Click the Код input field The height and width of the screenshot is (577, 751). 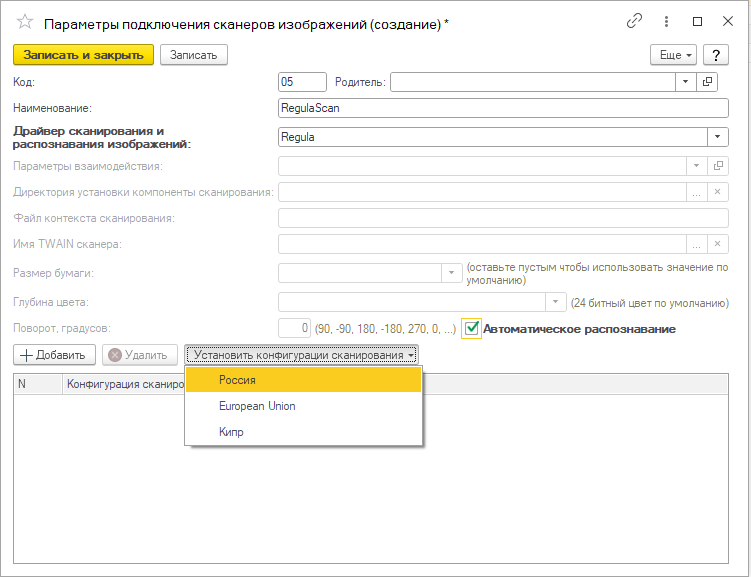(x=302, y=82)
